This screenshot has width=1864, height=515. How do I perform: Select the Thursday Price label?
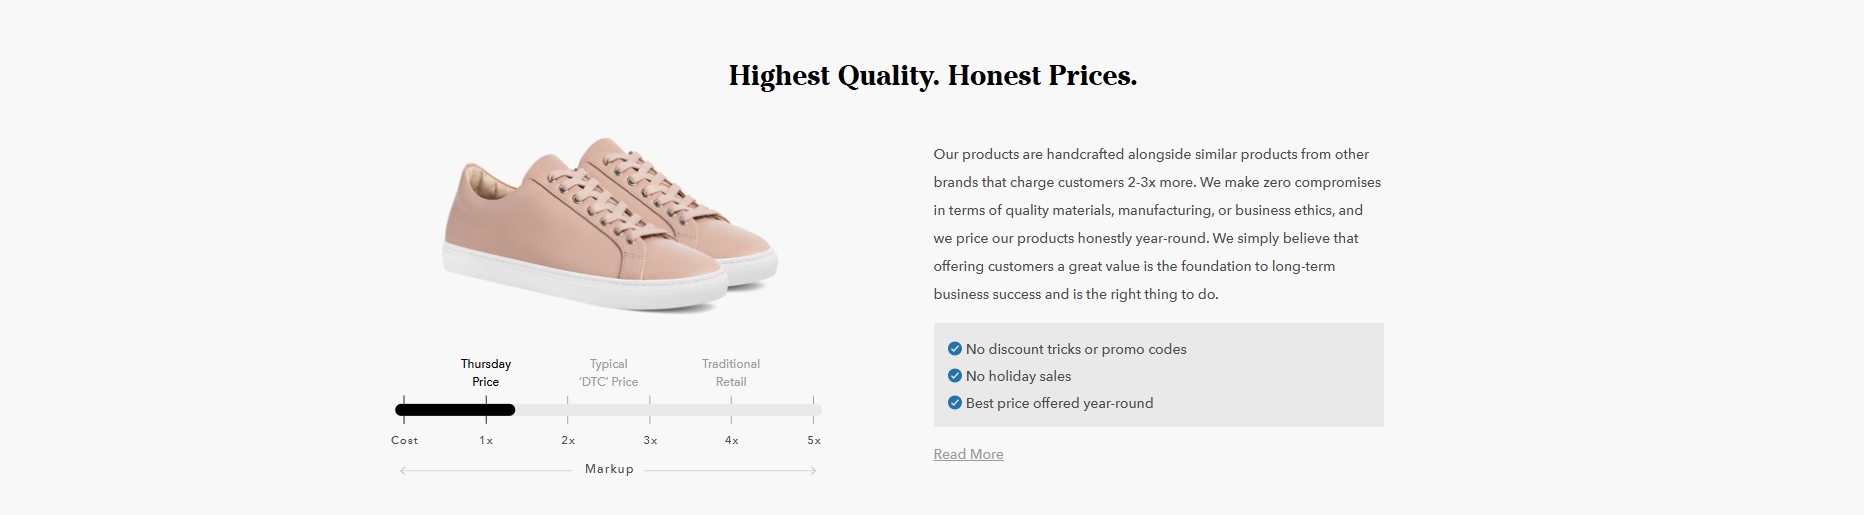pyautogui.click(x=486, y=373)
